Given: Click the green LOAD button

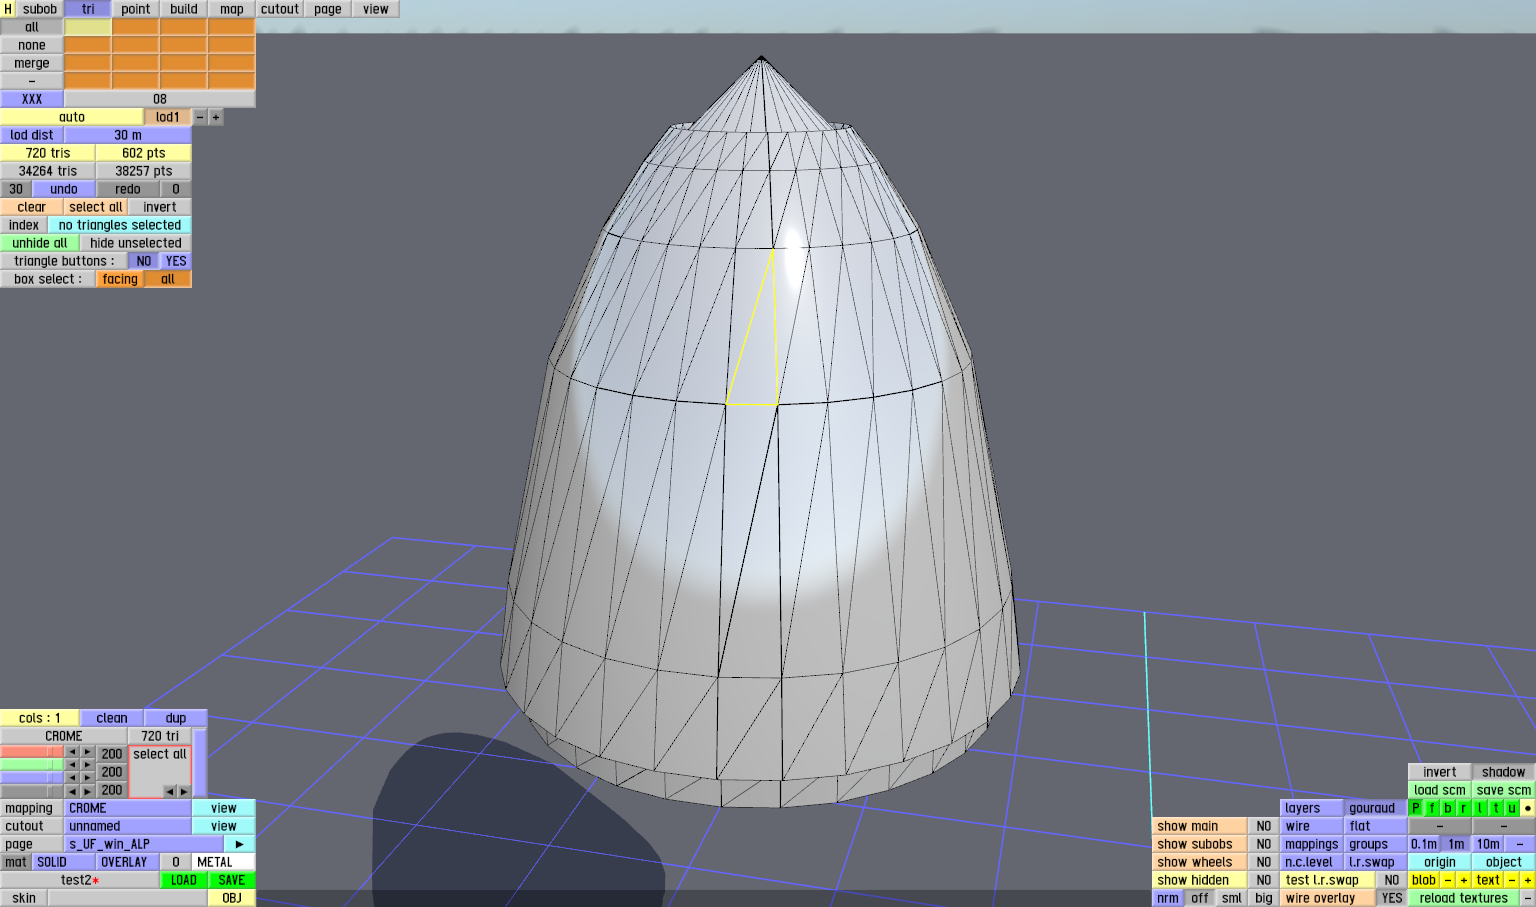Looking at the screenshot, I should [x=184, y=880].
